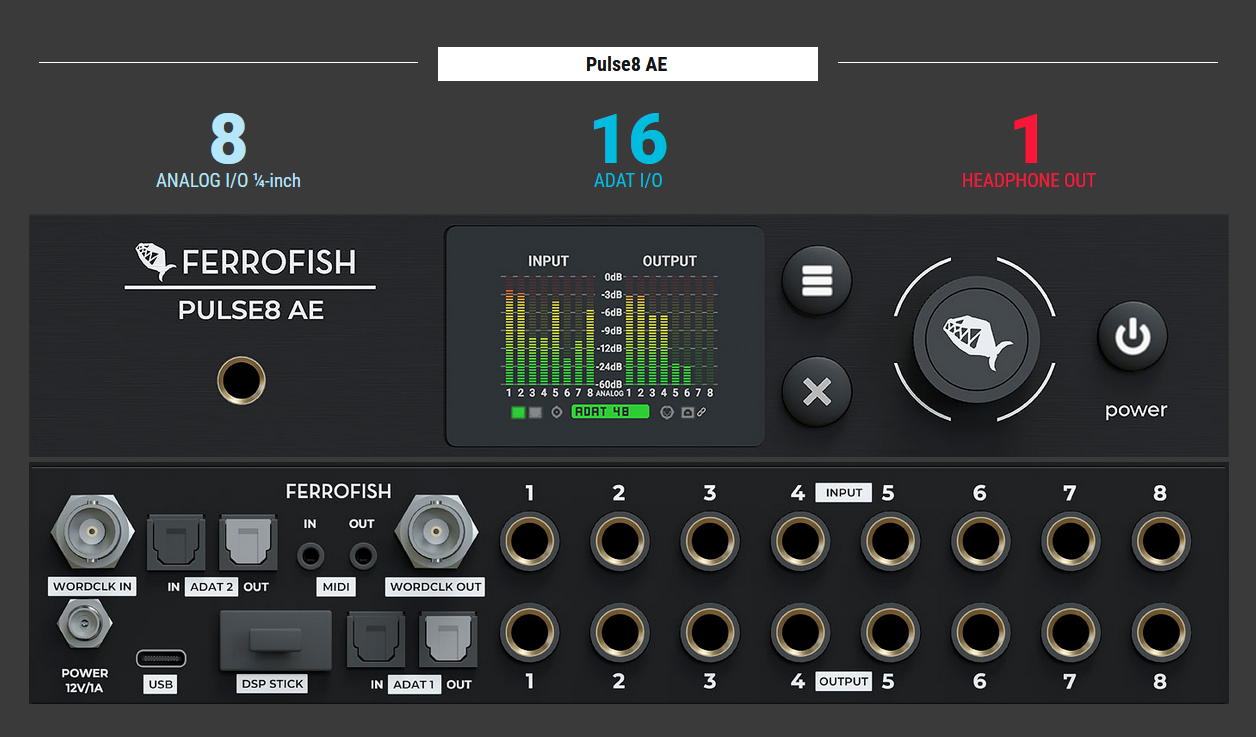
Task: Click the power text under the power button
Action: click(x=1136, y=410)
